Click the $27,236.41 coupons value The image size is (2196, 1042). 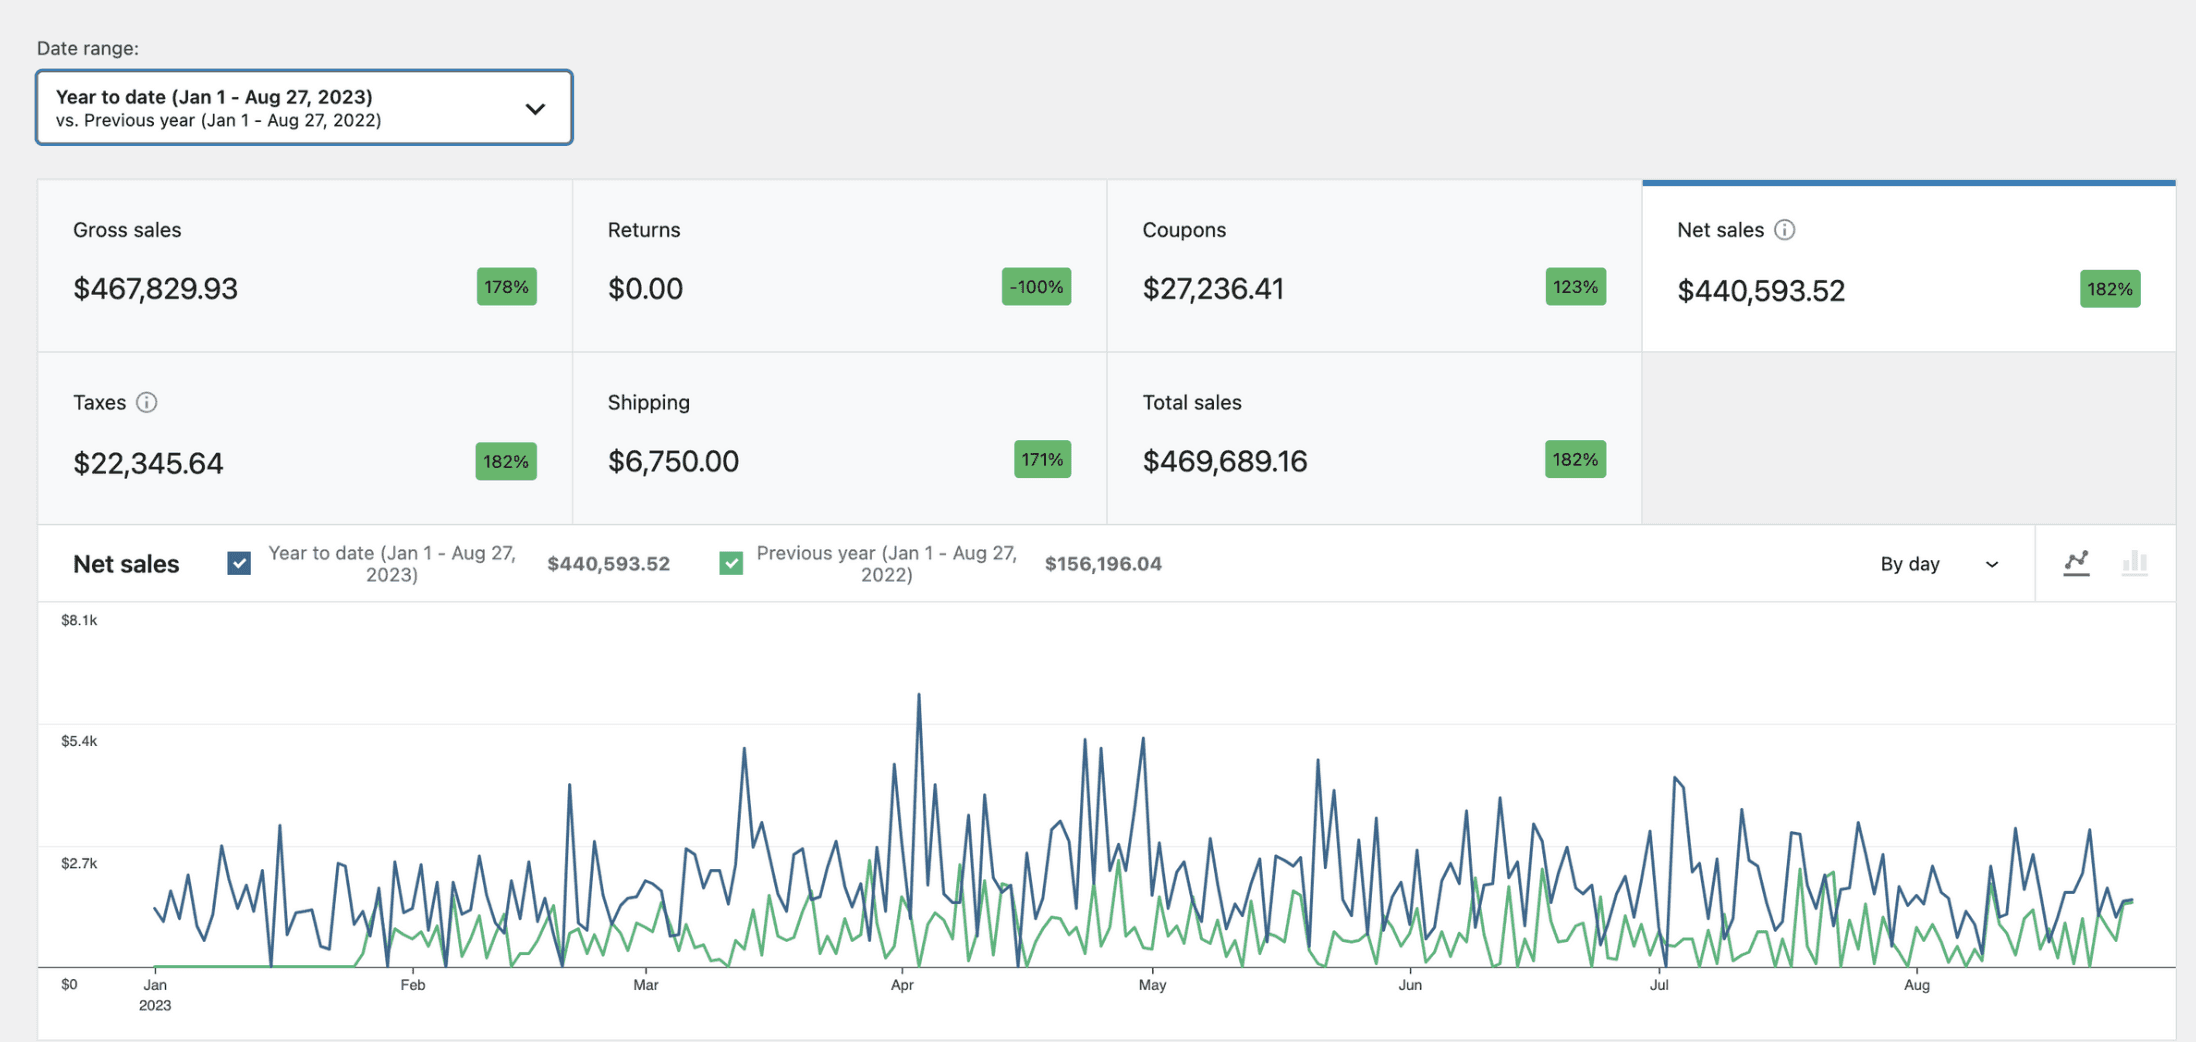(x=1213, y=289)
